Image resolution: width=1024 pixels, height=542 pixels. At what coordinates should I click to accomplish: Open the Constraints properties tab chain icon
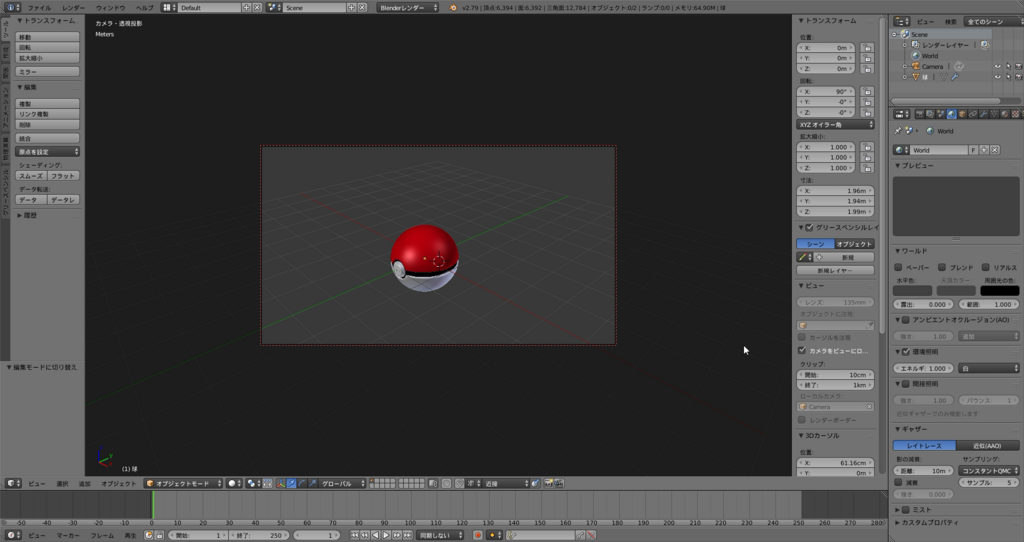click(x=973, y=114)
